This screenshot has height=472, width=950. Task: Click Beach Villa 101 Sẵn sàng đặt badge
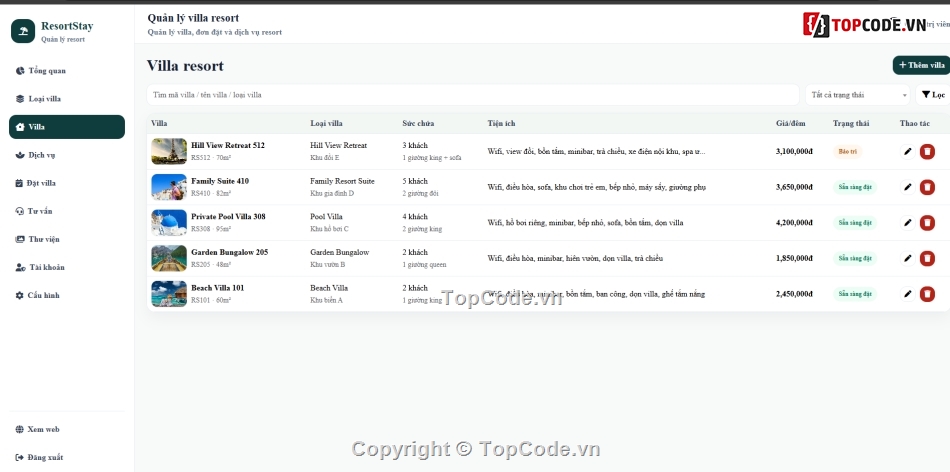click(855, 294)
